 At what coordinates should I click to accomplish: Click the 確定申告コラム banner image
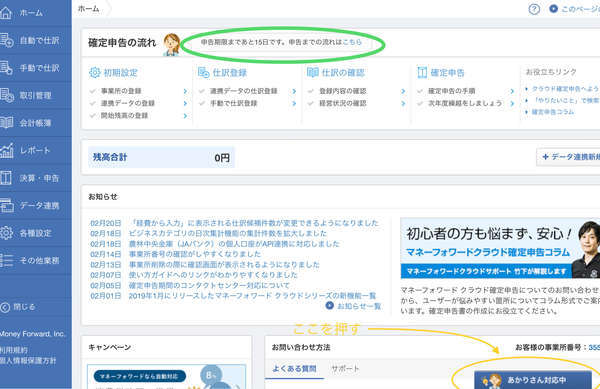(500, 248)
